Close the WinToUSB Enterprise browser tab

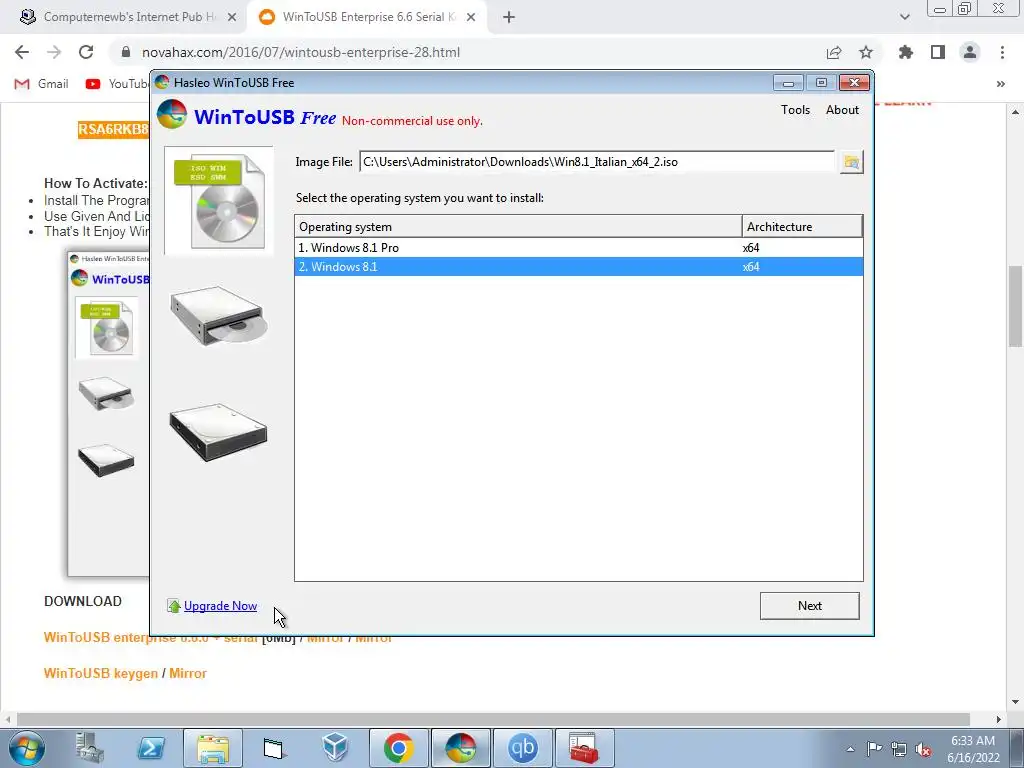471,18
